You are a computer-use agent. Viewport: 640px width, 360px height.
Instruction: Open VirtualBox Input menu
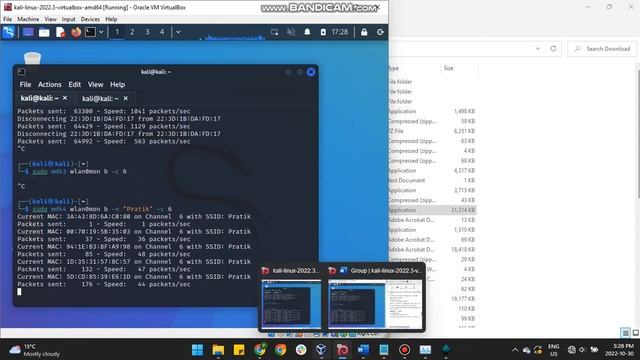coord(69,19)
